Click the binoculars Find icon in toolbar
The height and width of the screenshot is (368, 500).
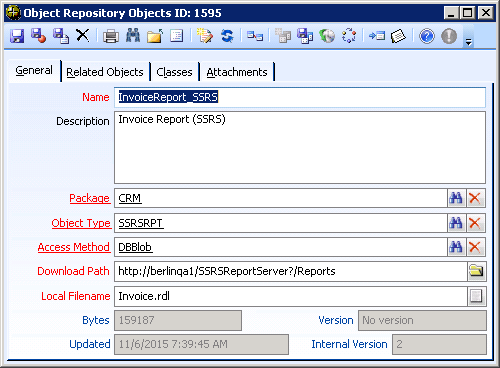click(x=133, y=35)
